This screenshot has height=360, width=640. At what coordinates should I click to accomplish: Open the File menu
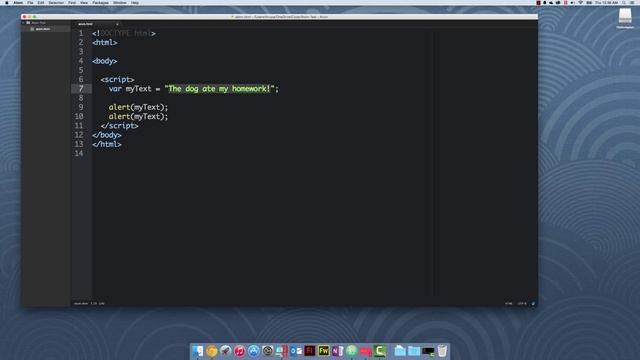(30, 2)
